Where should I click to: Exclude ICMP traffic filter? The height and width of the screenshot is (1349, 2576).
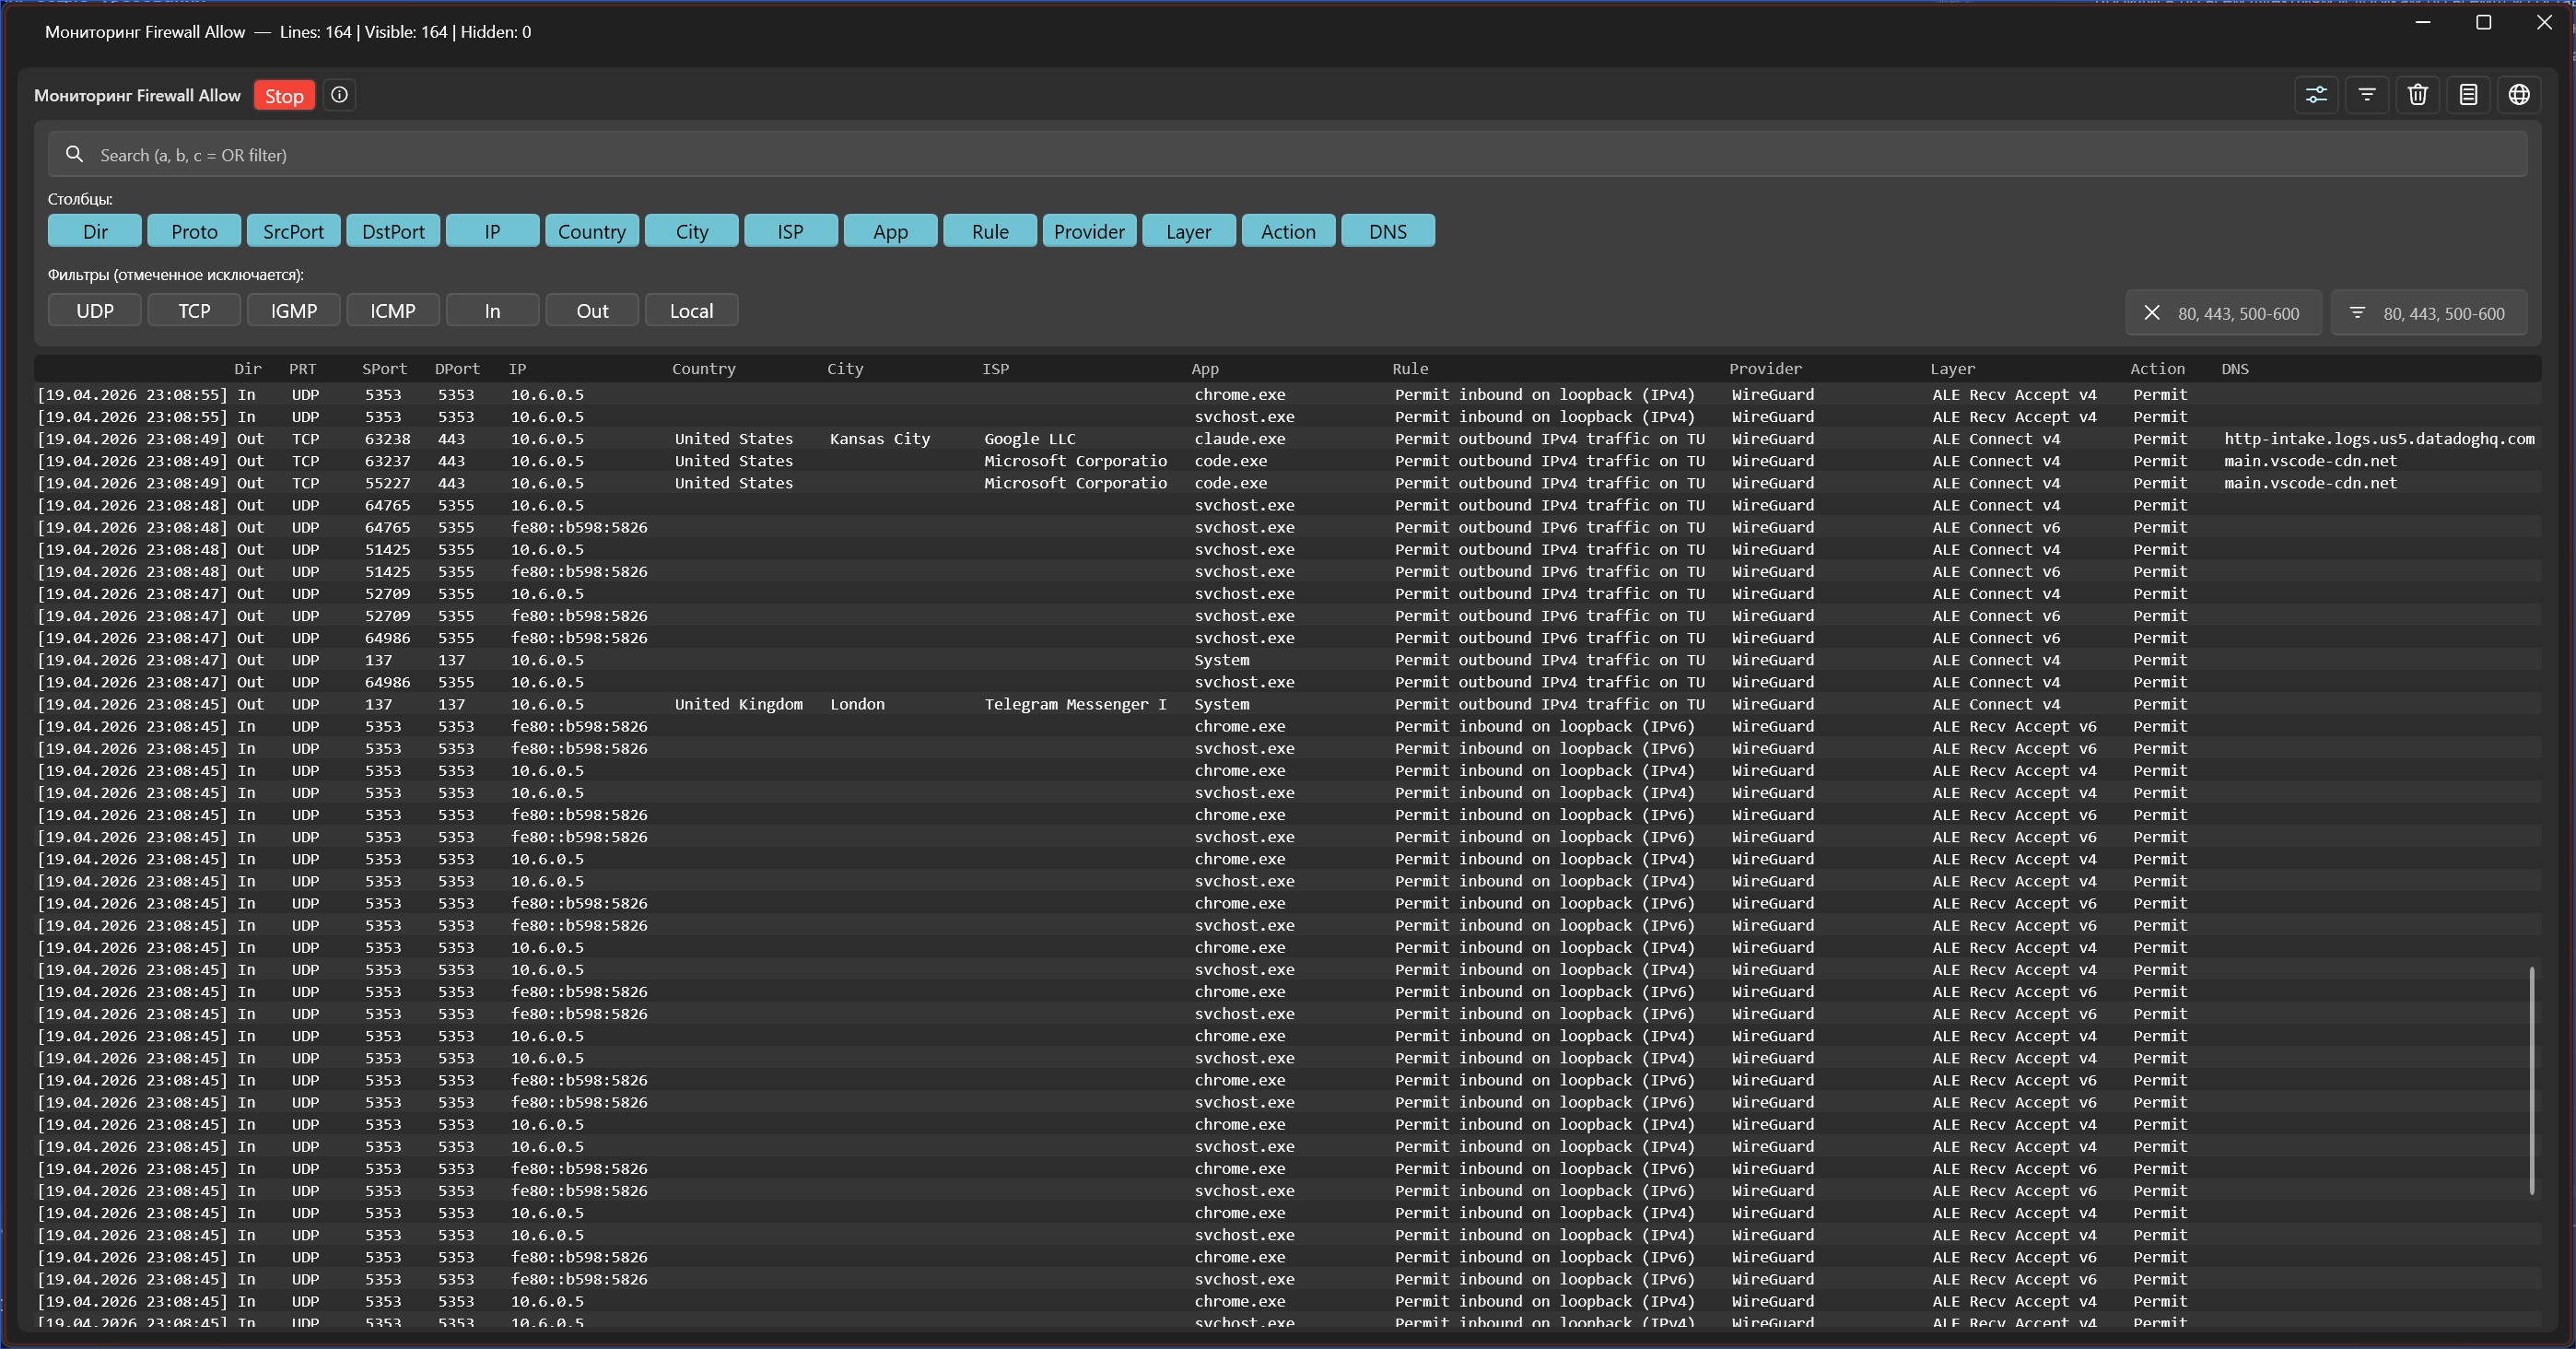coord(393,310)
